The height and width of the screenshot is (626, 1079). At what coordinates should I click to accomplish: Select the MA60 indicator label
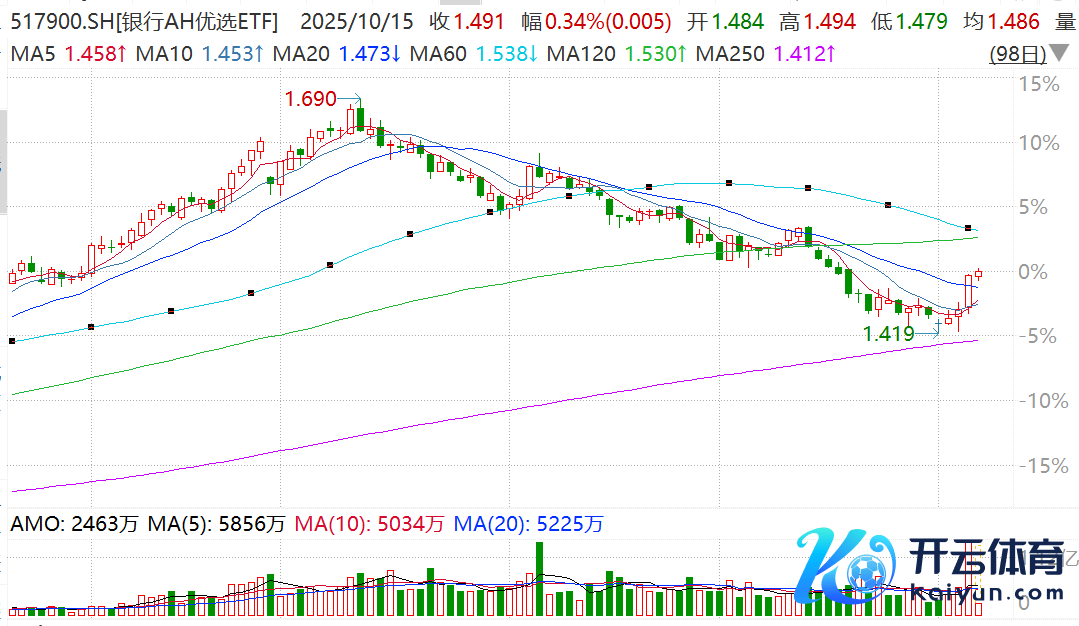pyautogui.click(x=439, y=54)
